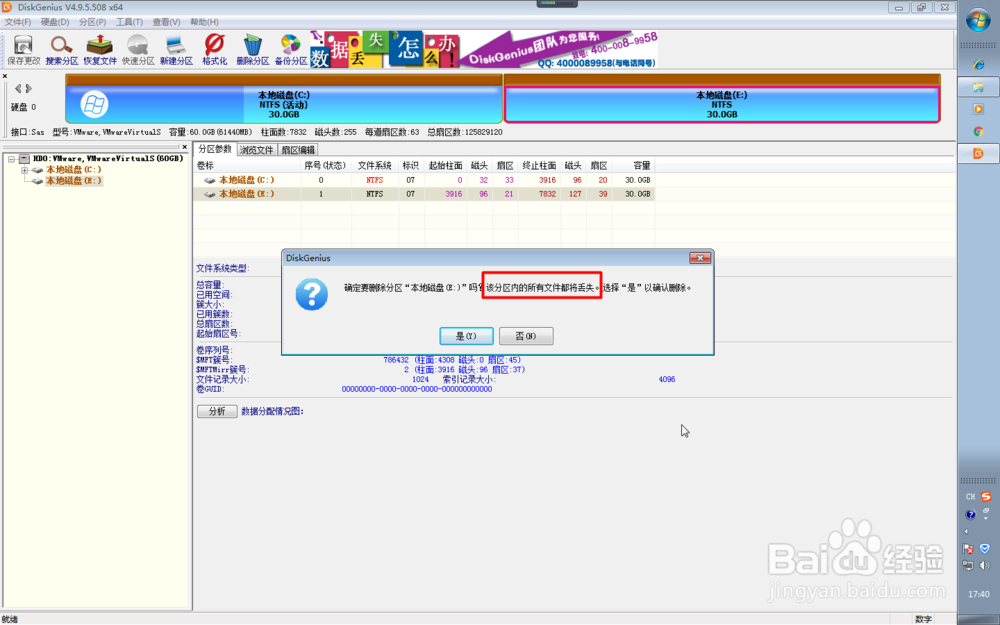Close the disk map pane with X
The image size is (1000, 625).
tap(4, 76)
